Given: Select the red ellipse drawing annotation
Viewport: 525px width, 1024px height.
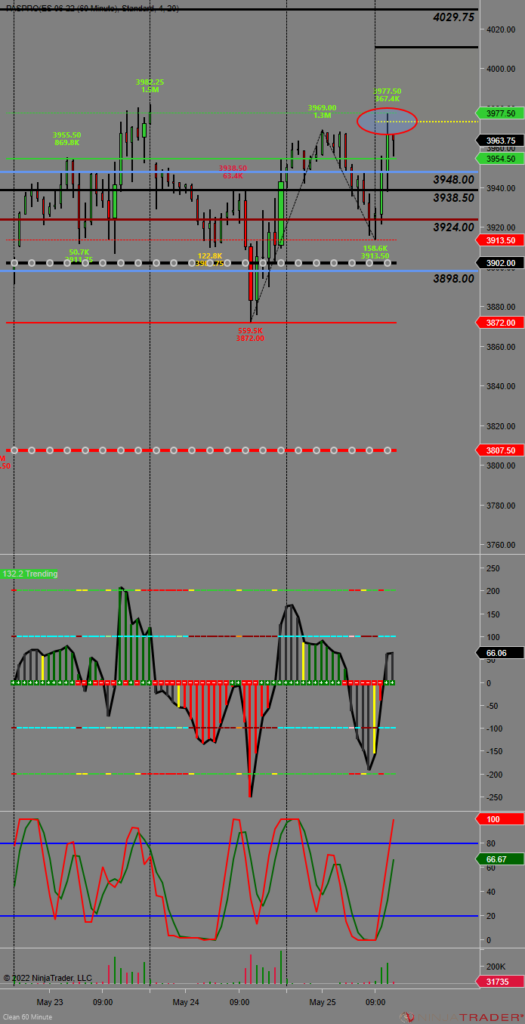Looking at the screenshot, I should (387, 121).
